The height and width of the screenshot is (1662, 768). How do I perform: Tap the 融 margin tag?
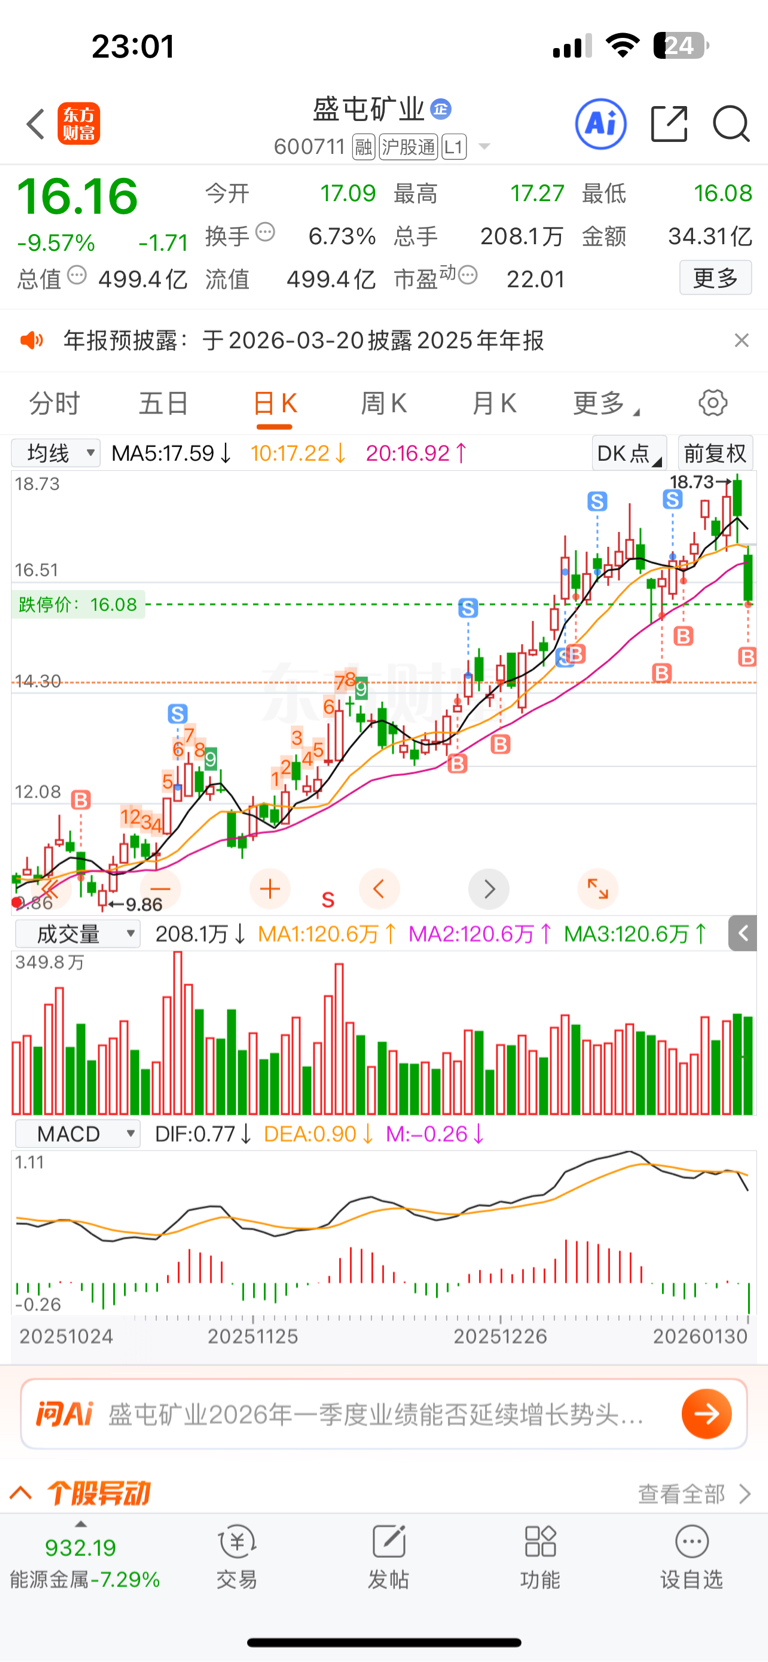tap(364, 147)
